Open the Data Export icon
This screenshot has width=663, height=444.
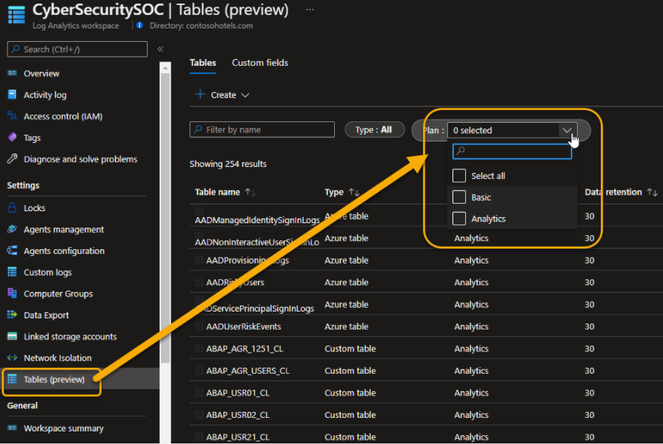tap(12, 315)
